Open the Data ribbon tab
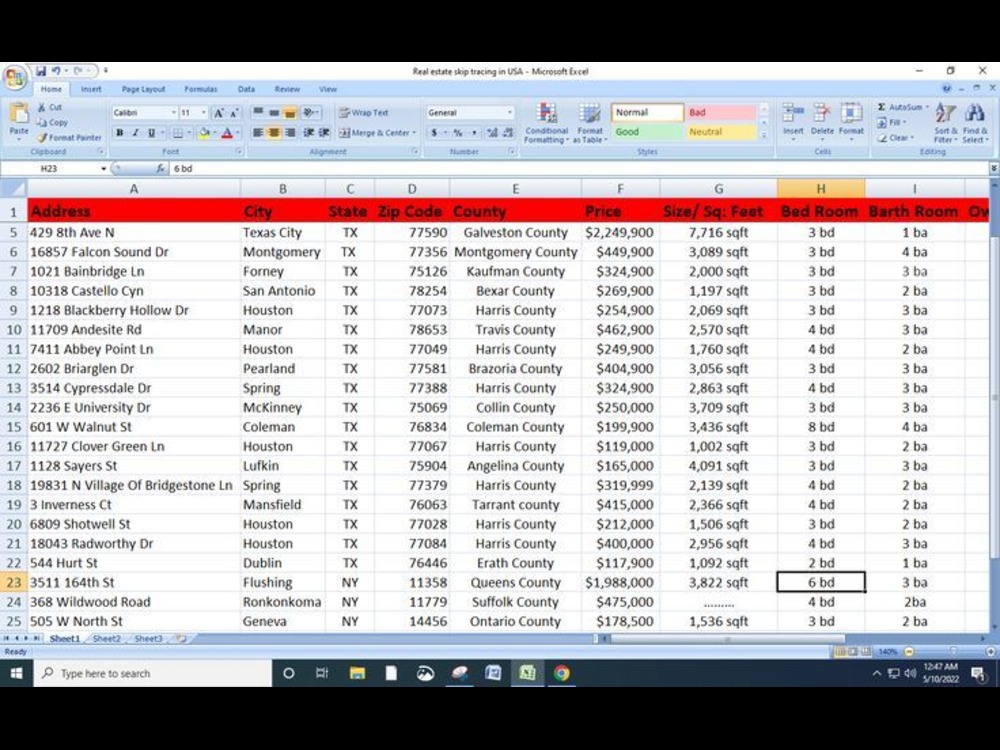This screenshot has height=750, width=1000. [x=246, y=89]
